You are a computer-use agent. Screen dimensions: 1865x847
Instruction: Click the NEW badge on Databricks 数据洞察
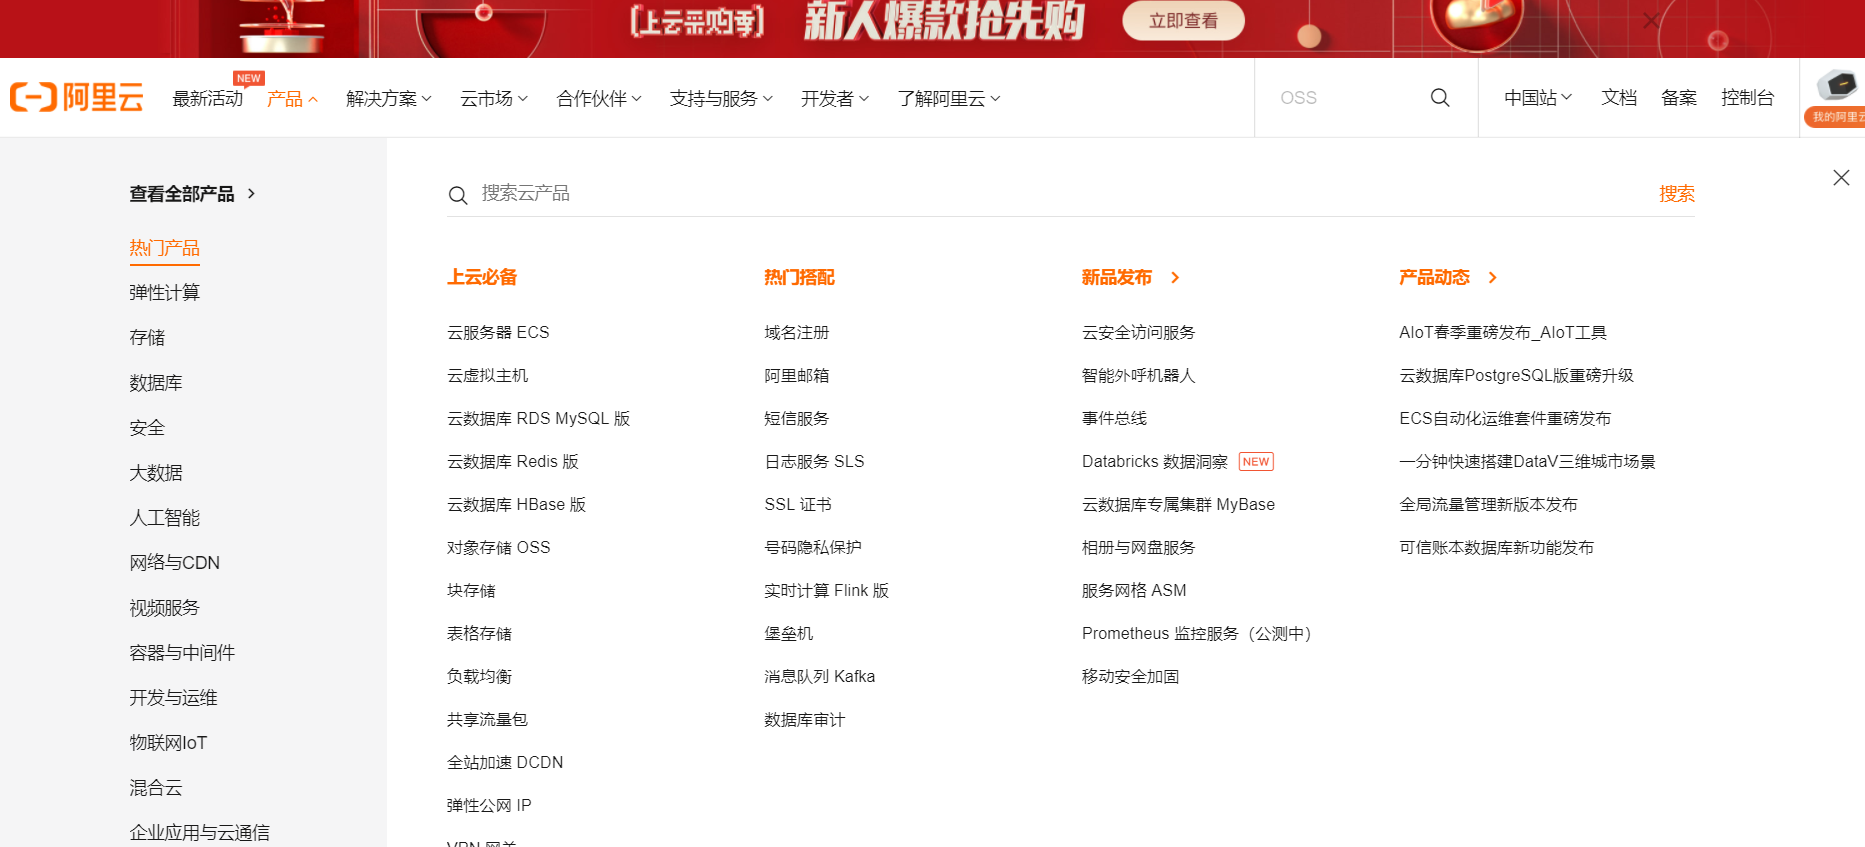point(1256,461)
